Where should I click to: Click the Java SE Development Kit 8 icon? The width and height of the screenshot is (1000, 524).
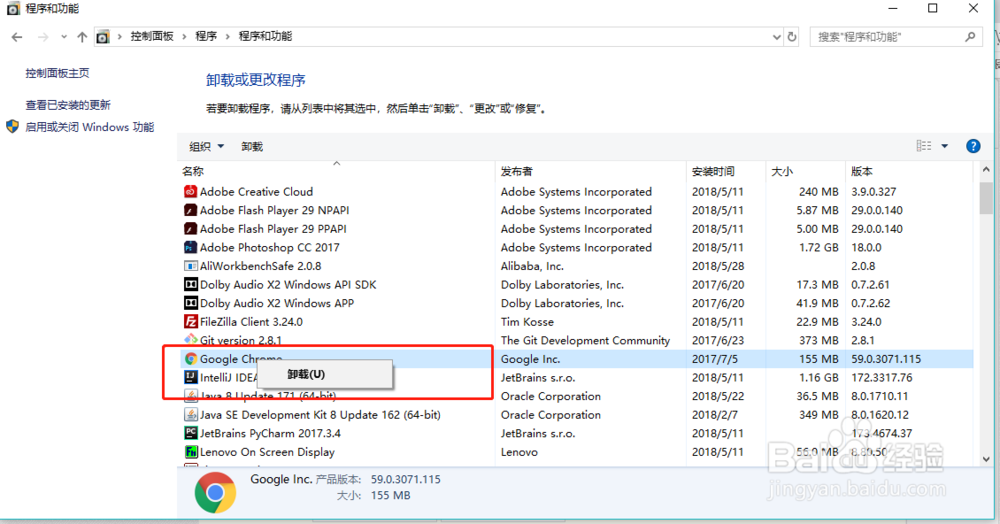pos(190,414)
